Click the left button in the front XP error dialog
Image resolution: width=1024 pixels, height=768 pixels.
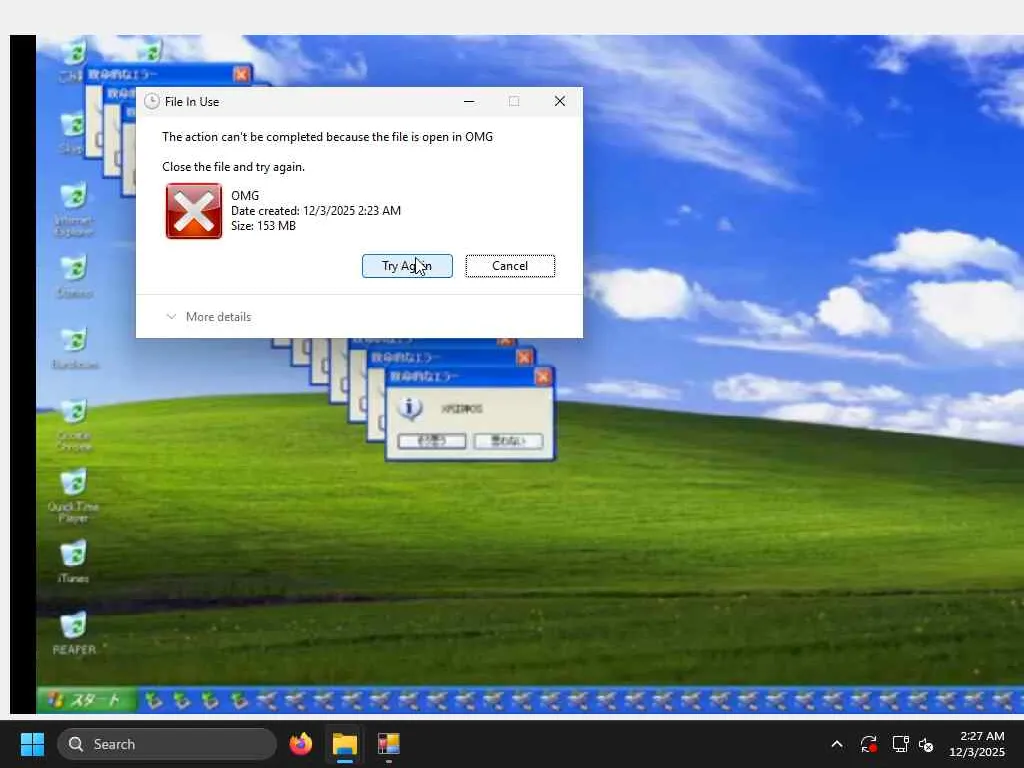coord(432,441)
